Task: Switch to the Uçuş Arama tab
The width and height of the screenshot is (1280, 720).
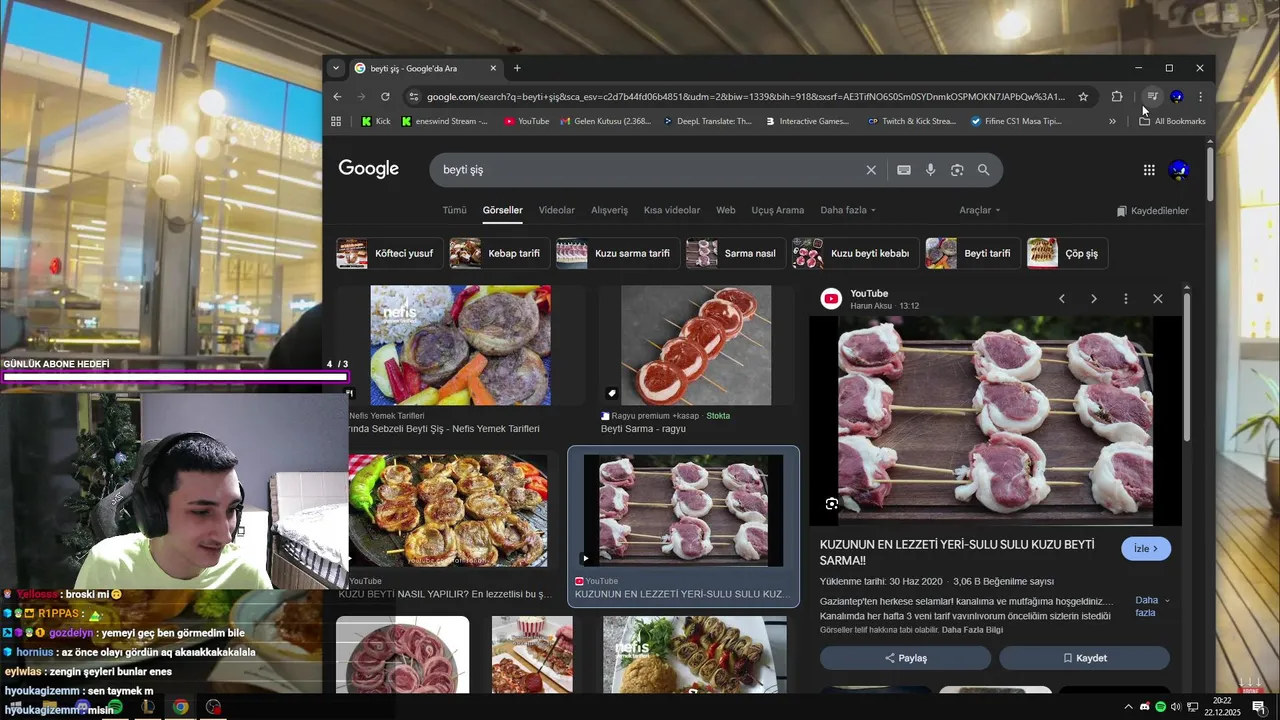Action: pos(777,210)
